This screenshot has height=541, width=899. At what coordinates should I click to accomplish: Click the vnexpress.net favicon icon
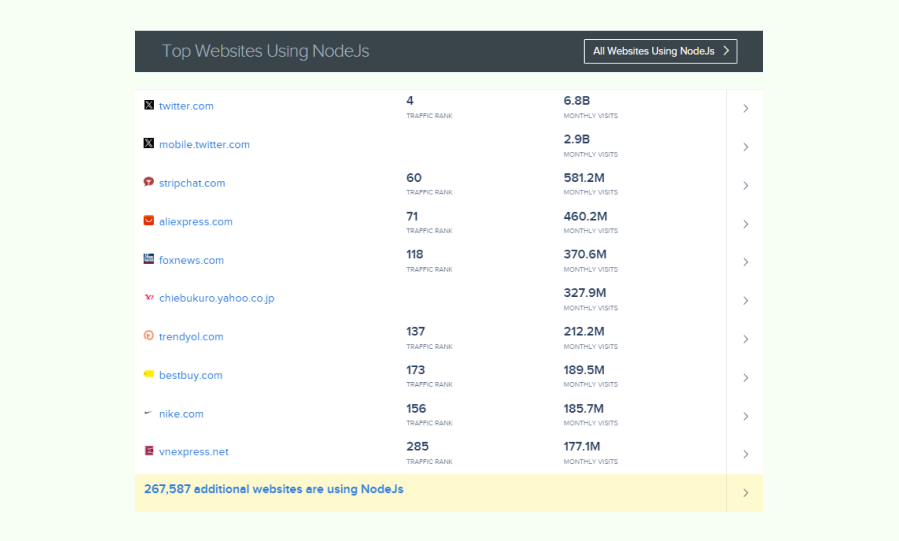(149, 450)
